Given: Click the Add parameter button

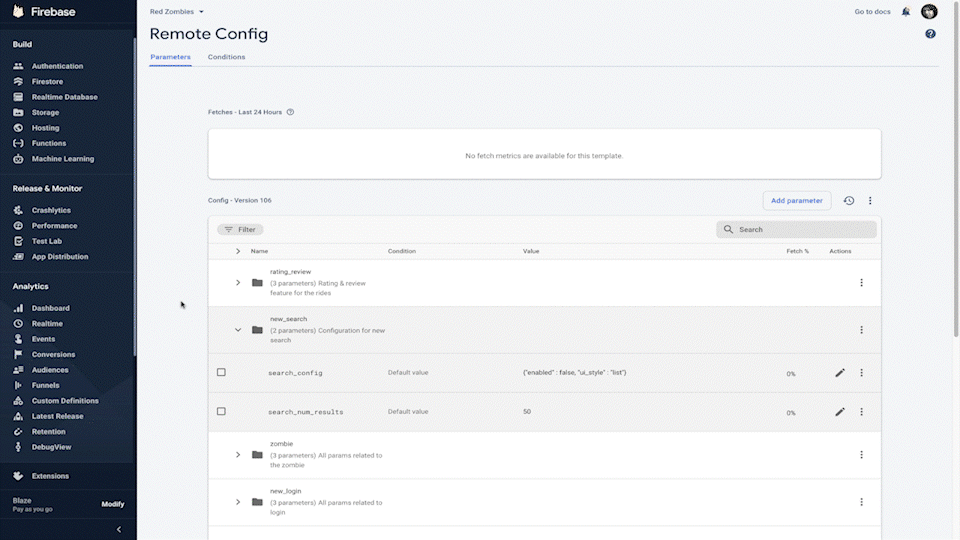Looking at the screenshot, I should click(797, 200).
